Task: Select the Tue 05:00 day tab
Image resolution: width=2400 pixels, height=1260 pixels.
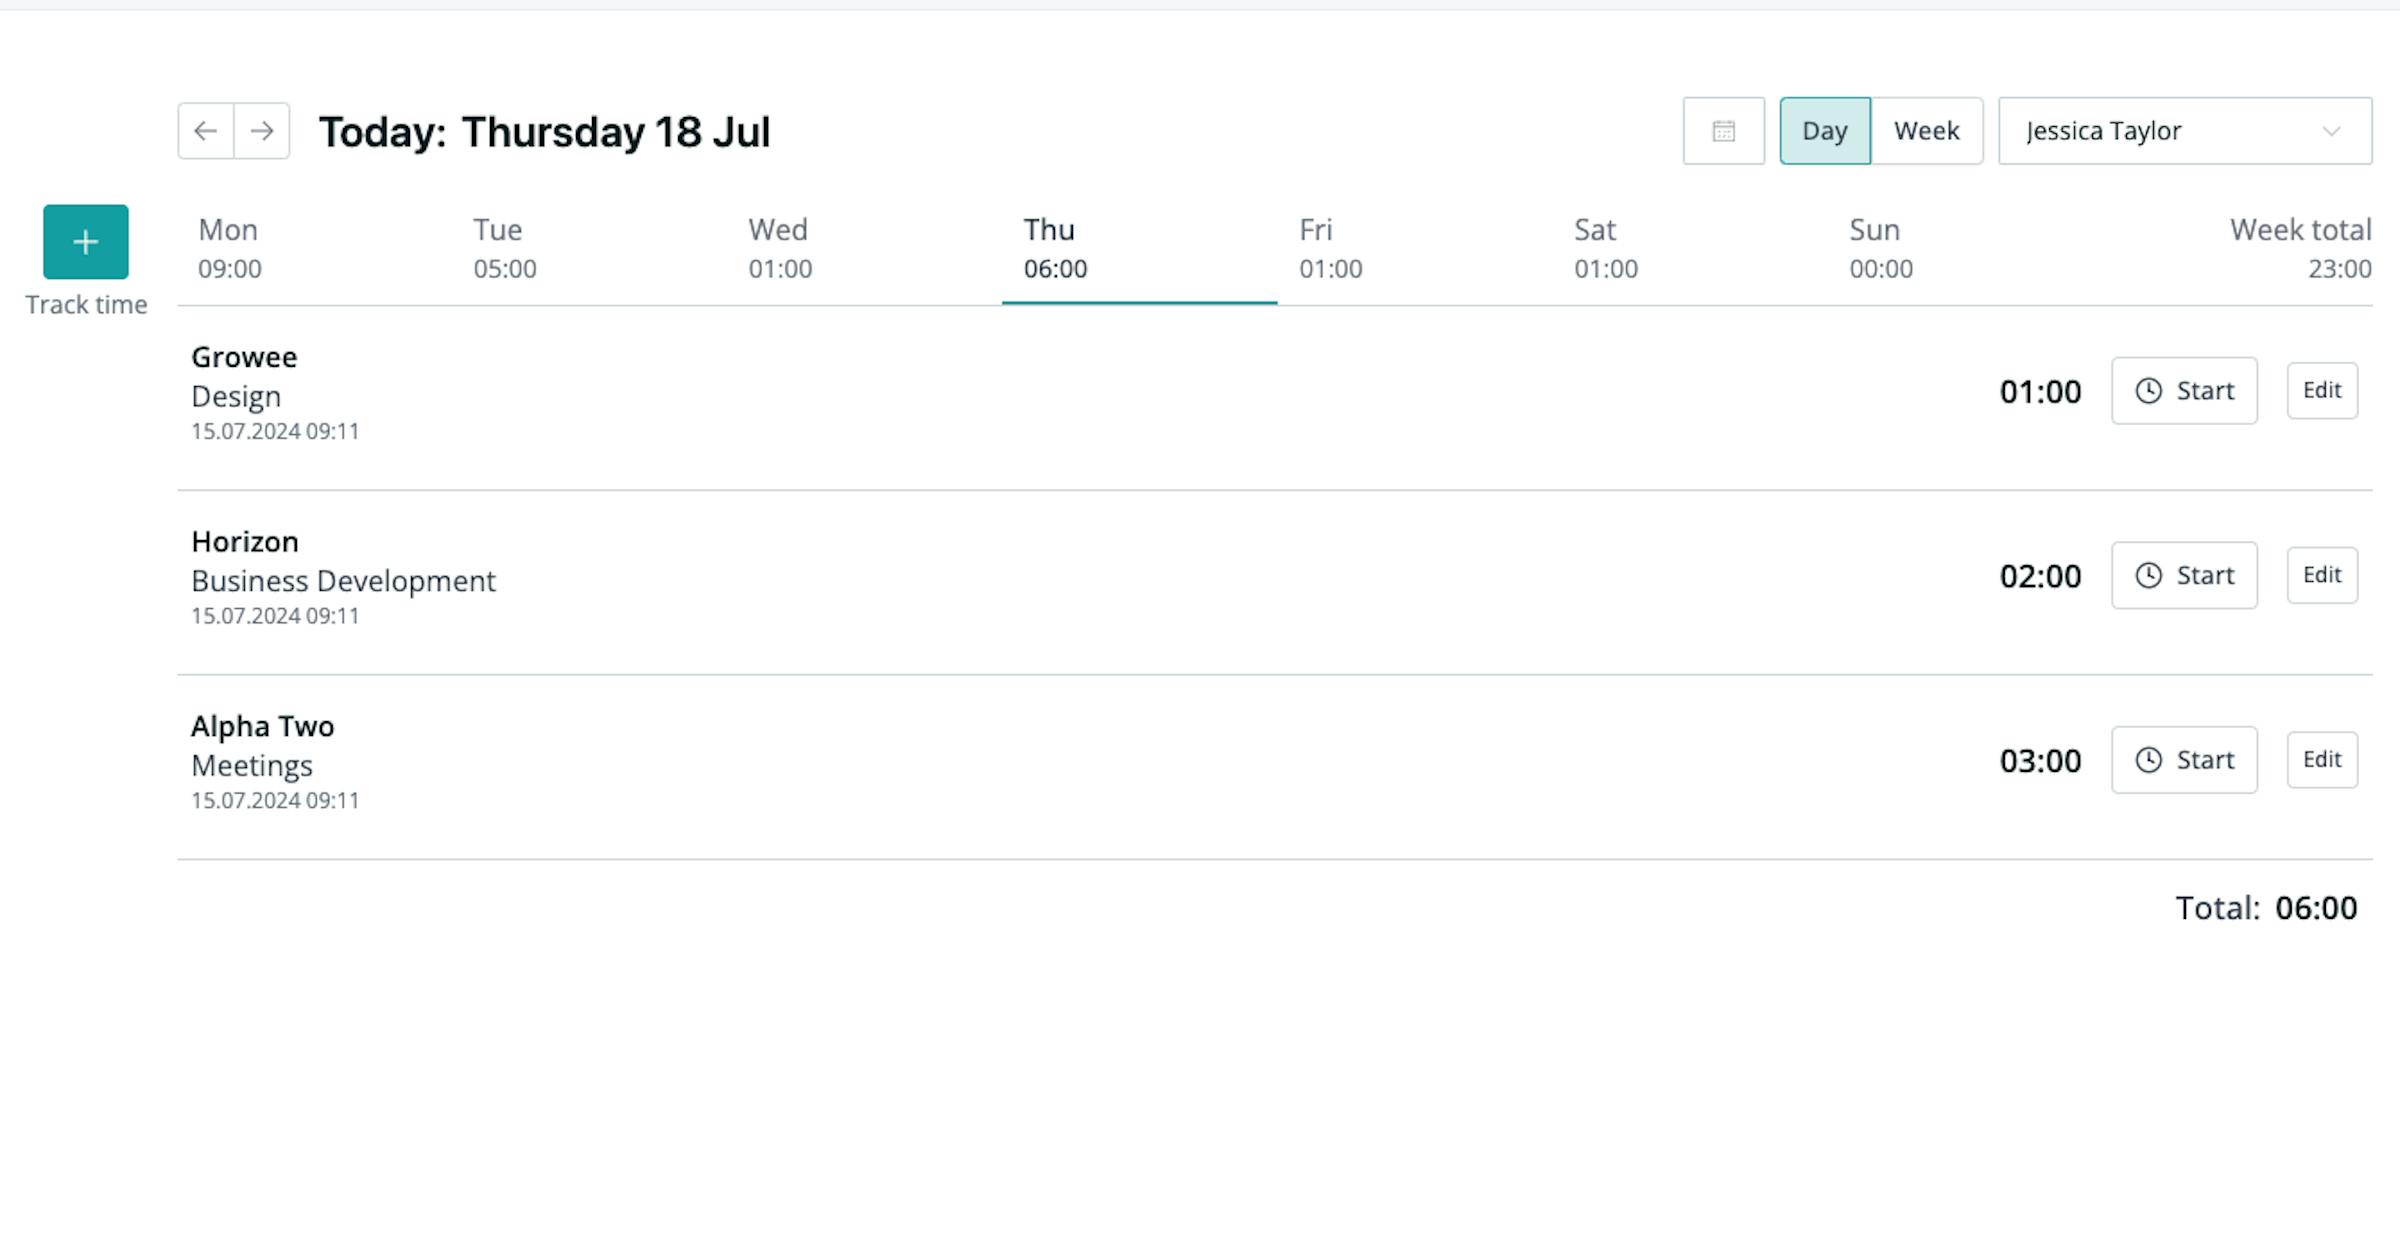Action: 590,250
